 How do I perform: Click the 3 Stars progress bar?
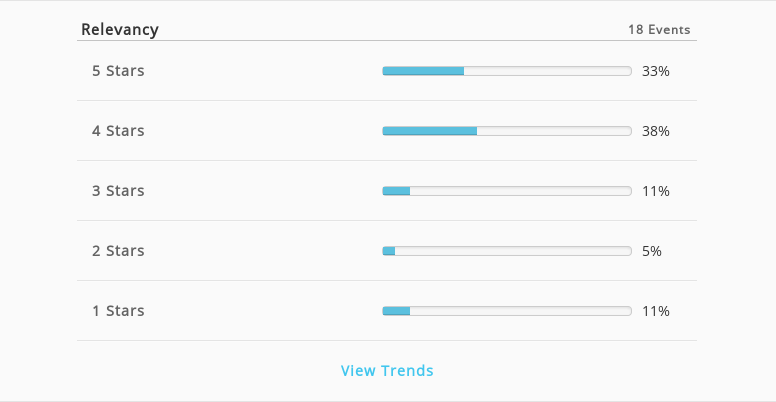point(507,191)
